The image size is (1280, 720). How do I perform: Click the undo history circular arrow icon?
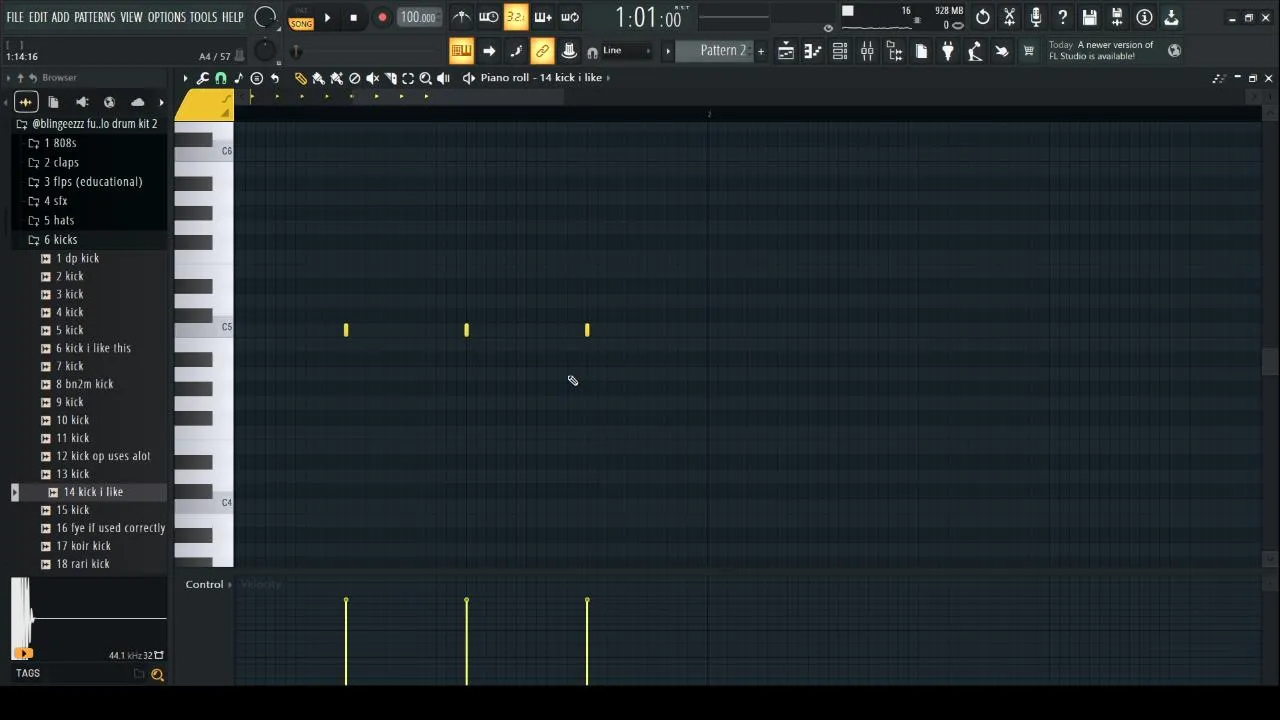pyautogui.click(x=983, y=17)
